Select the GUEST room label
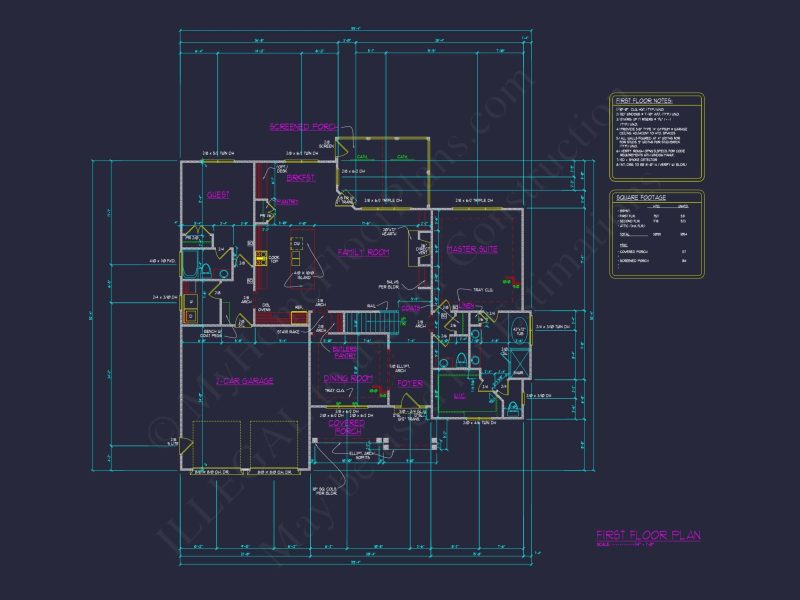Image resolution: width=800 pixels, height=600 pixels. (218, 195)
